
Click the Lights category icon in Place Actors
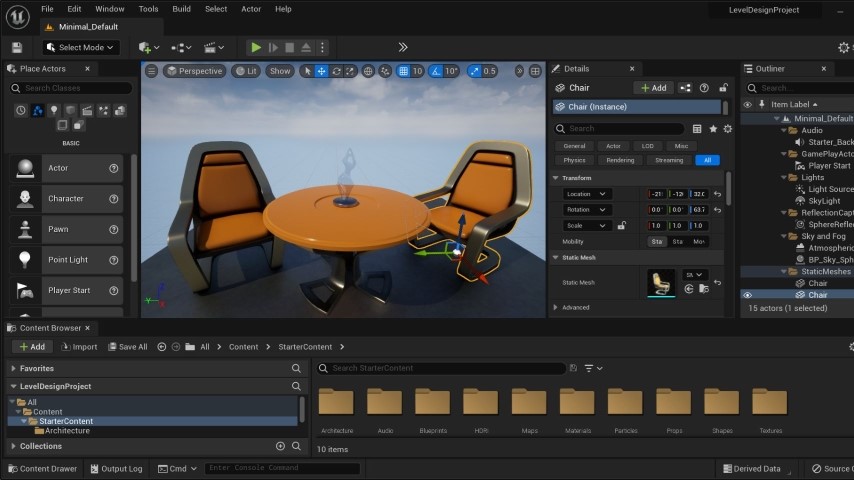point(54,111)
